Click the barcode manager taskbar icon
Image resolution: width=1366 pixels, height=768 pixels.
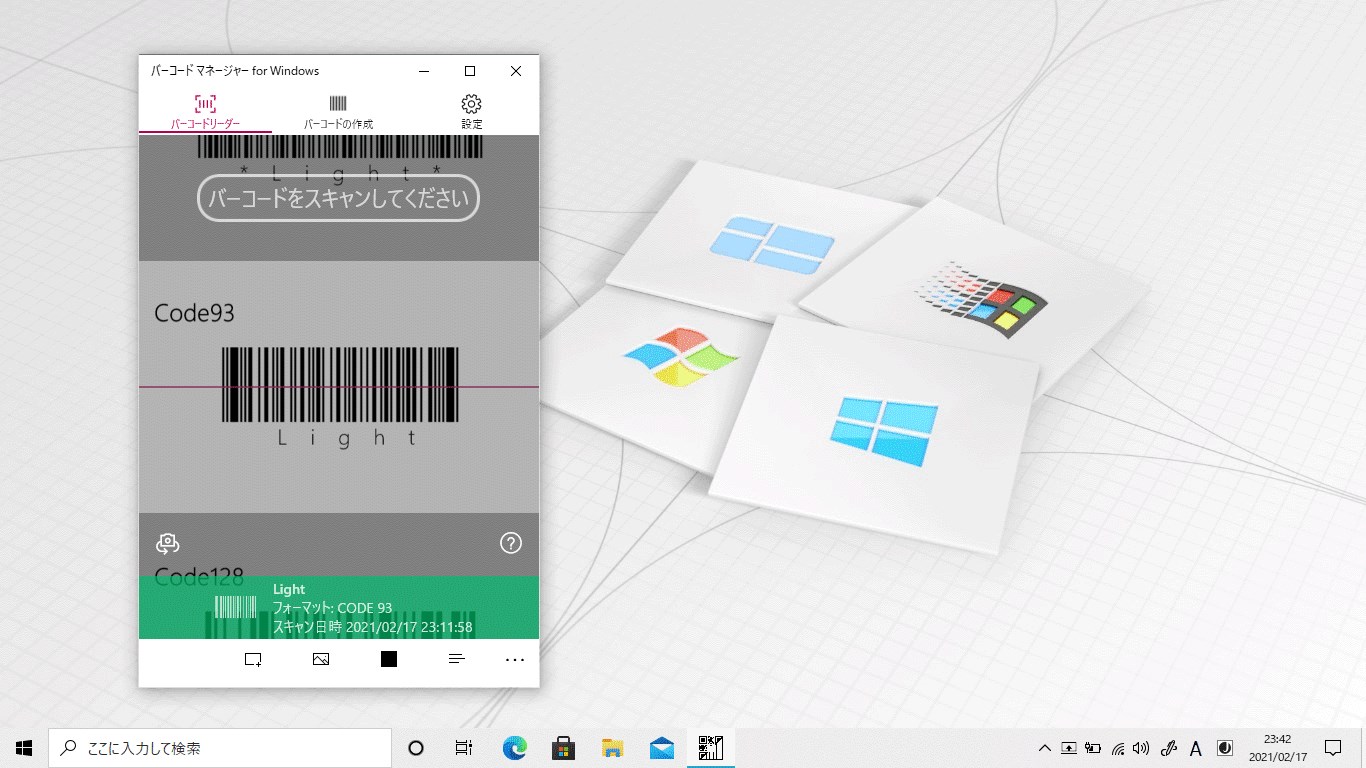(711, 748)
